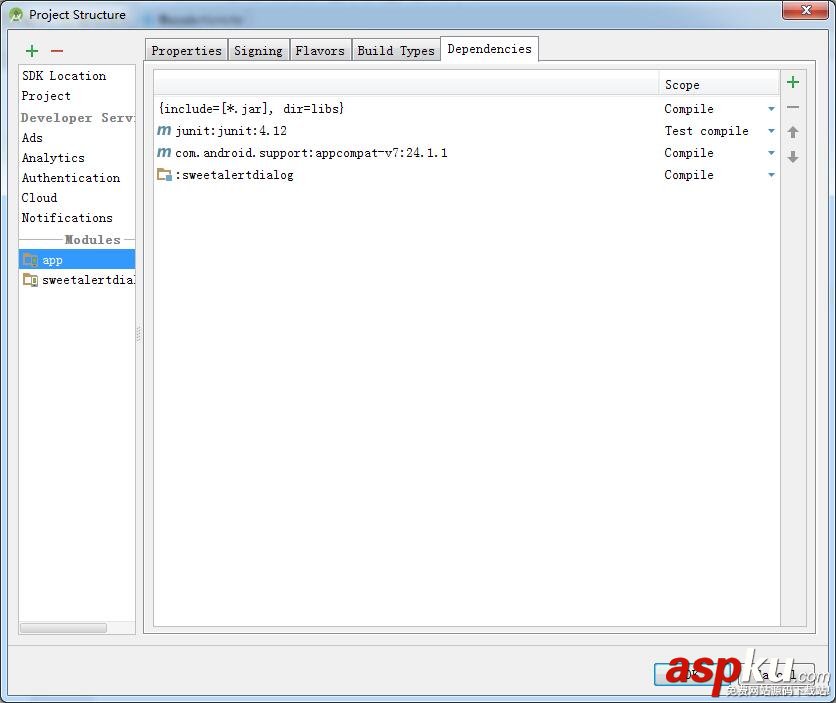The width and height of the screenshot is (836, 703).
Task: Click the green plus above the module list
Action: click(x=31, y=51)
